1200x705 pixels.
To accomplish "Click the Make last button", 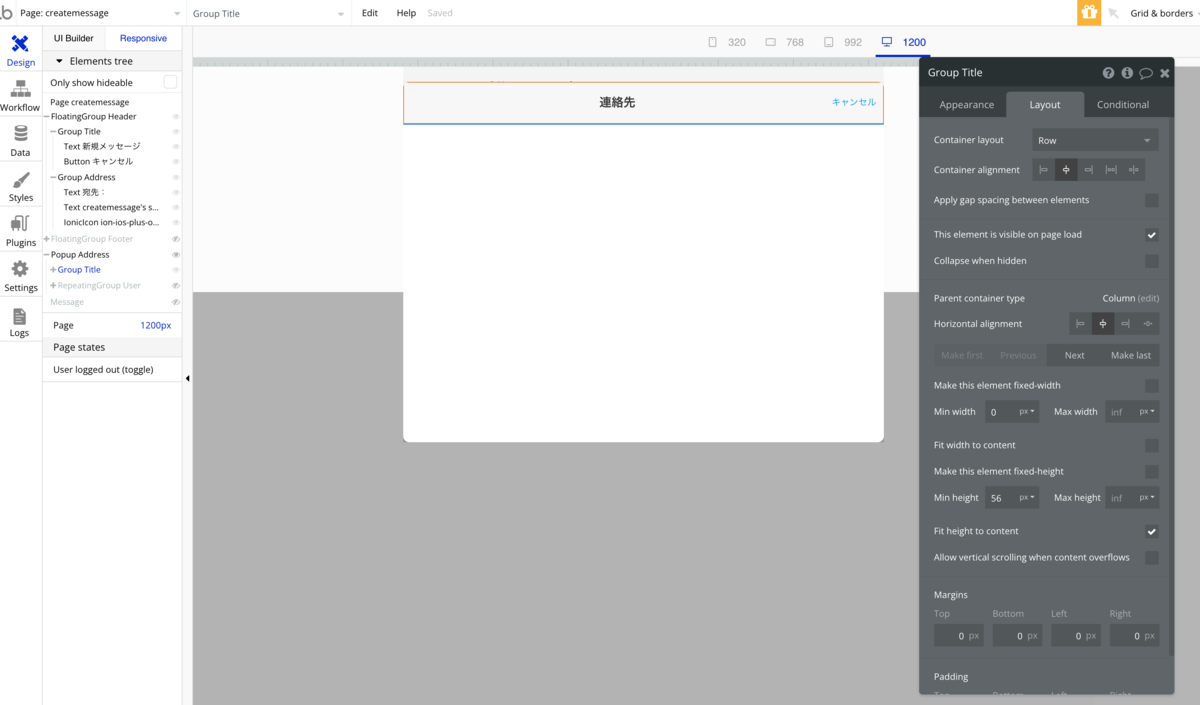I will (1130, 355).
